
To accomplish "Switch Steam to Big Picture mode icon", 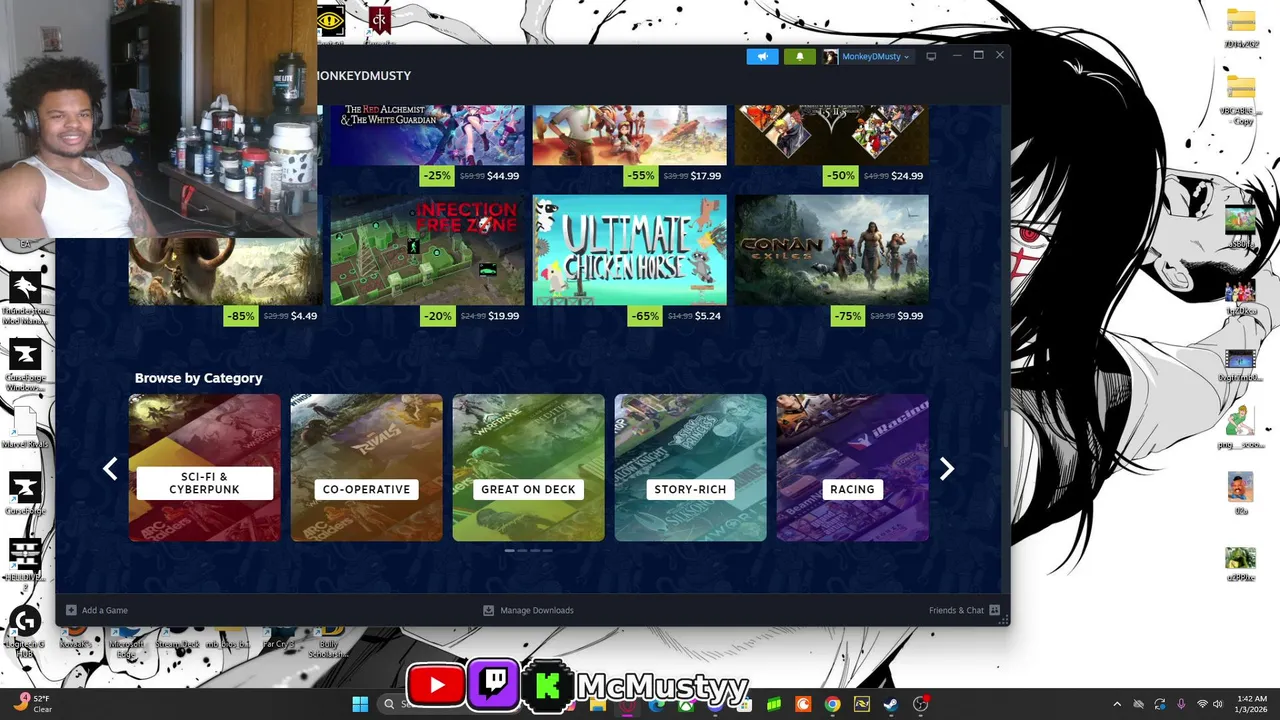I will click(931, 56).
